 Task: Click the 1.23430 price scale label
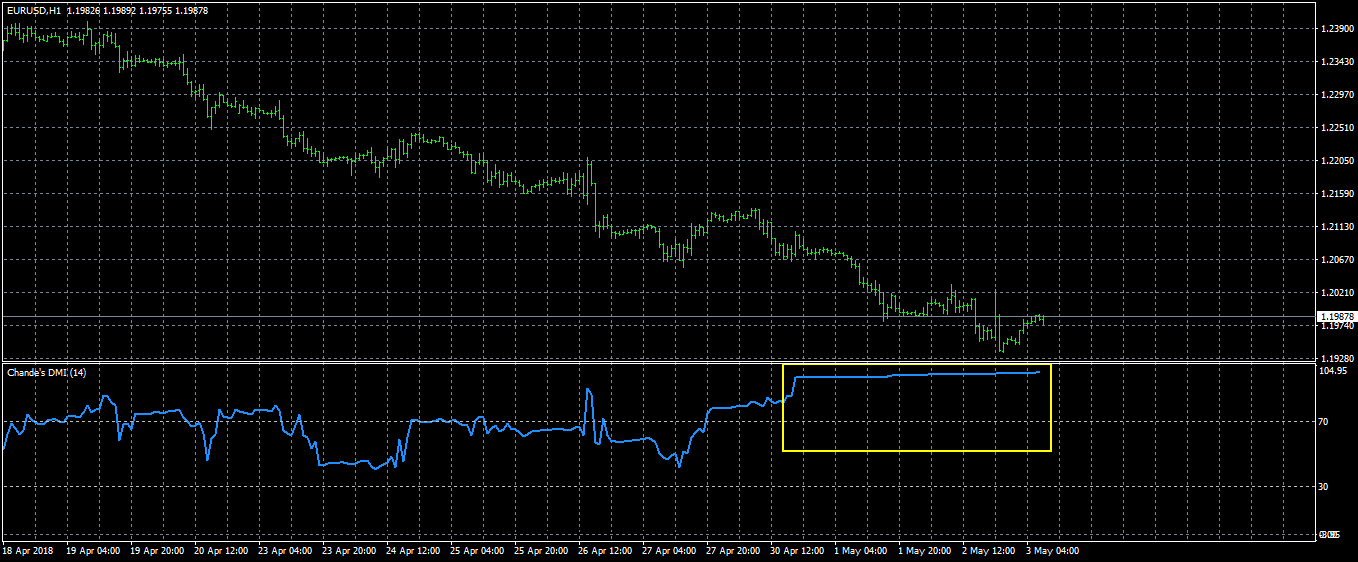[1337, 62]
